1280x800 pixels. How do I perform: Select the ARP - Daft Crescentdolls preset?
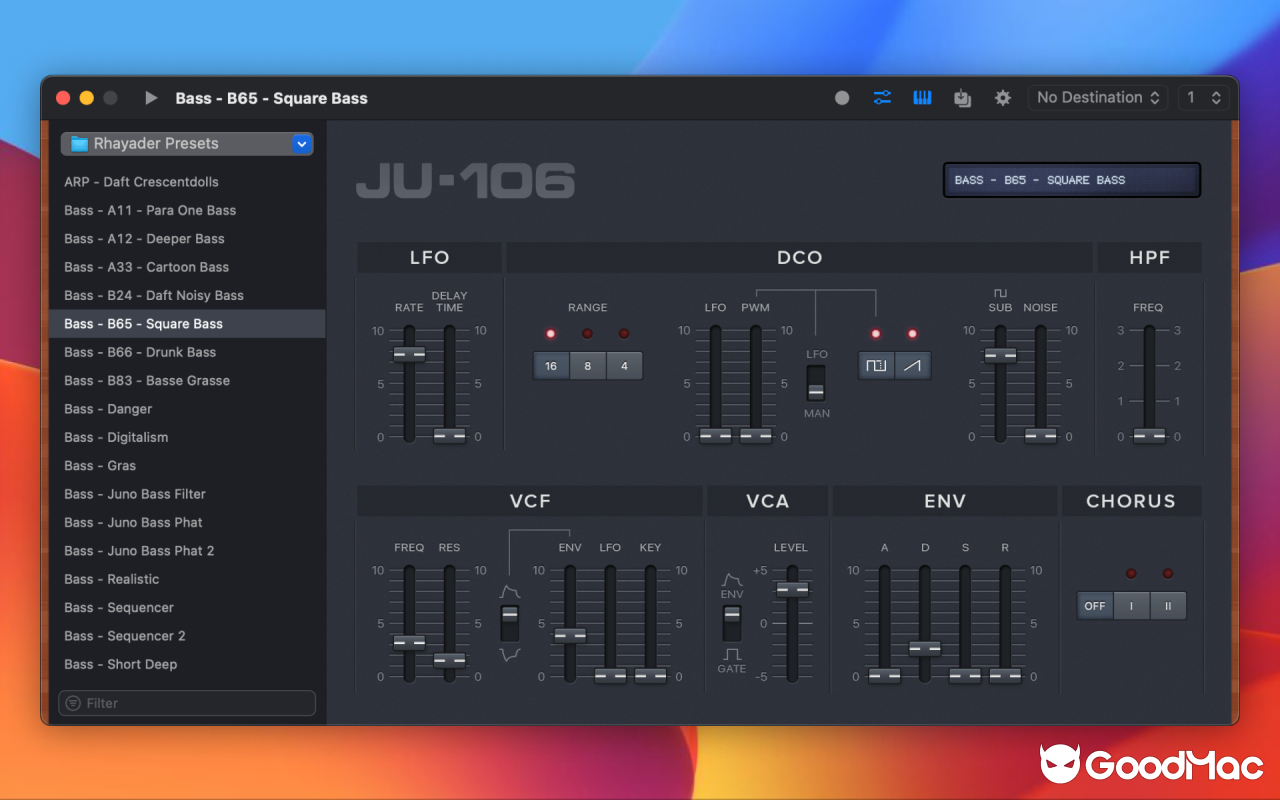[x=140, y=181]
